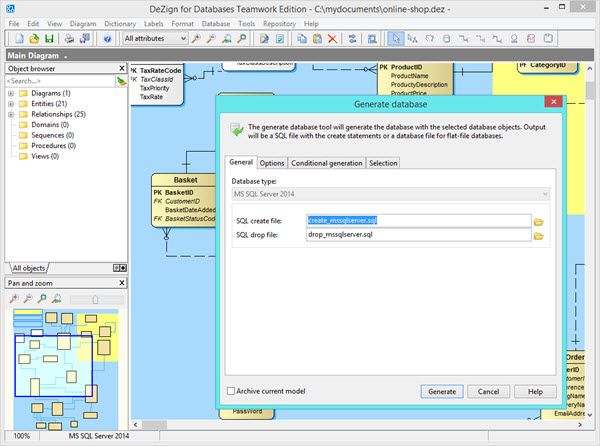This screenshot has width=600, height=446.
Task: Open the Tools menu
Action: click(x=246, y=24)
